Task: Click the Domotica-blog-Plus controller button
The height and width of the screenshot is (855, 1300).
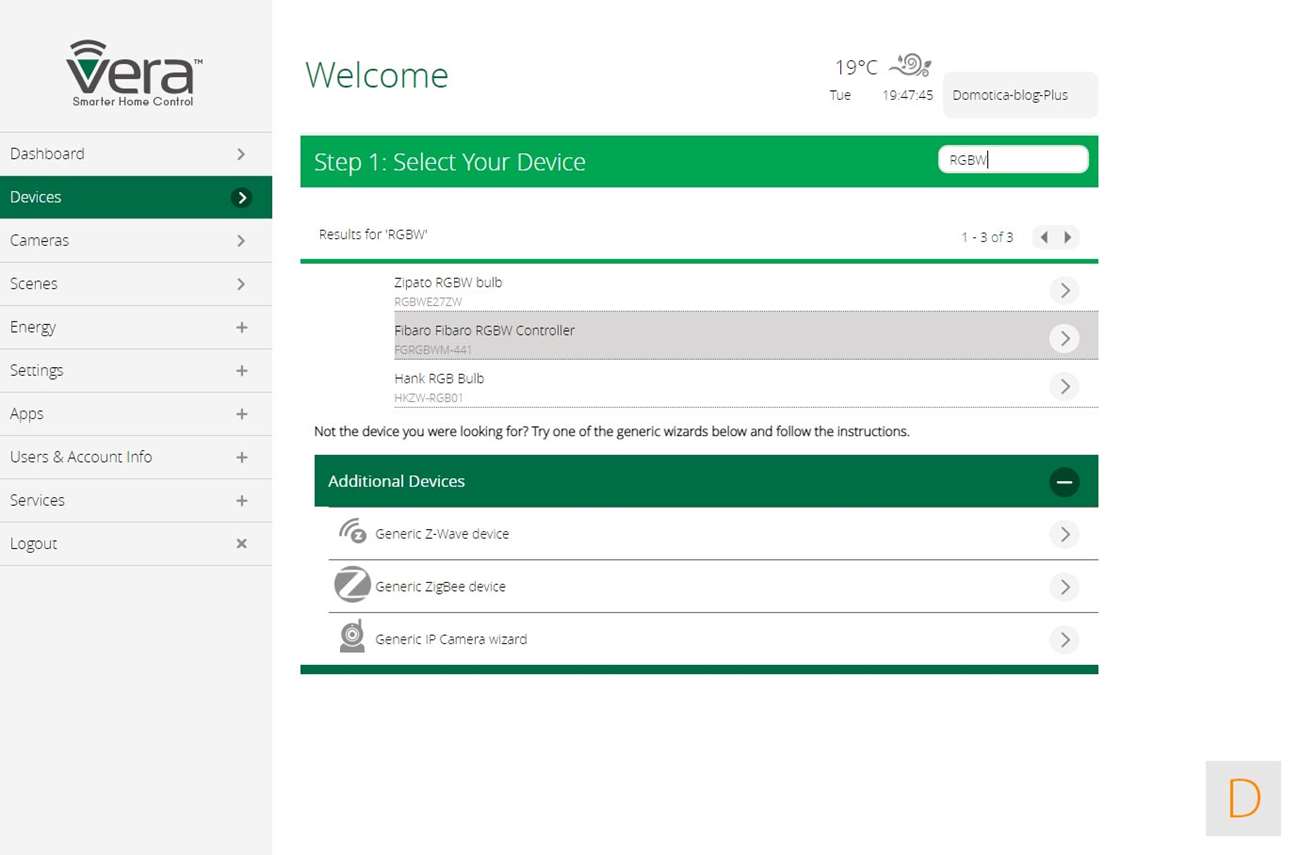Action: [x=1019, y=95]
